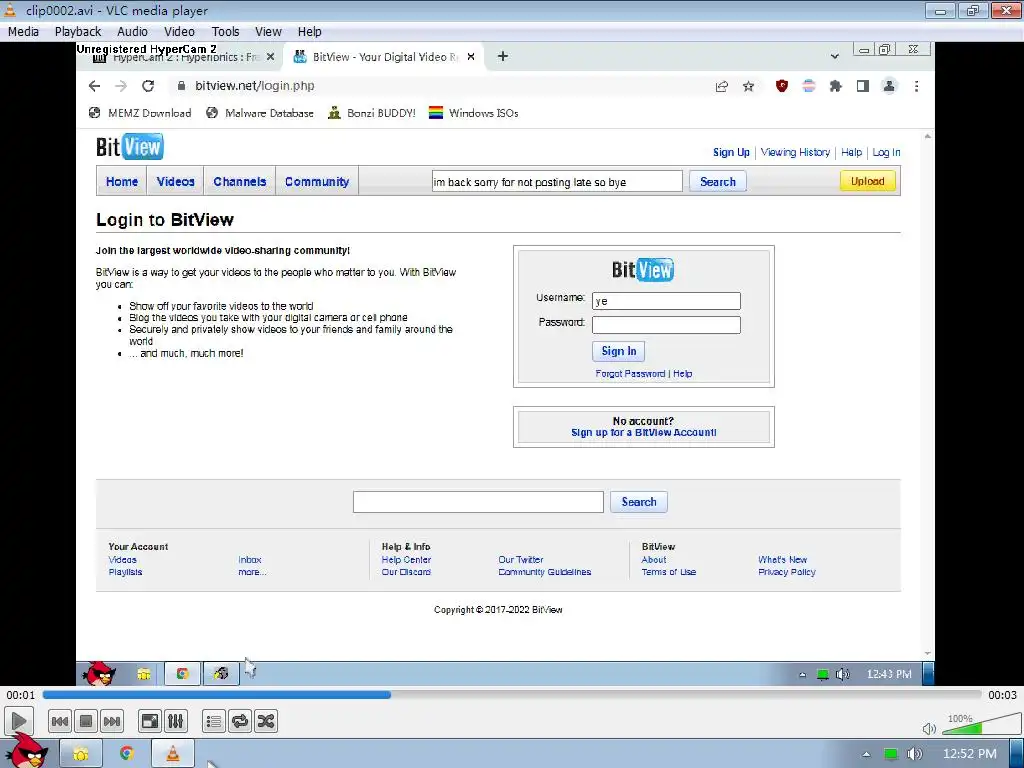This screenshot has width=1024, height=768.
Task: Reload the BitView page
Action: pos(148,86)
